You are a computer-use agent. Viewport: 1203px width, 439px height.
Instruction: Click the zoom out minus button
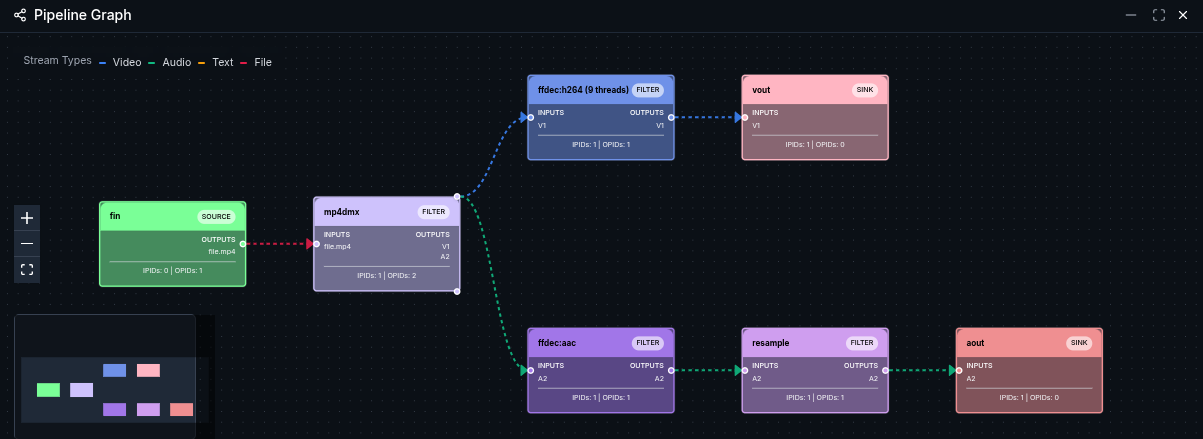[x=27, y=243]
